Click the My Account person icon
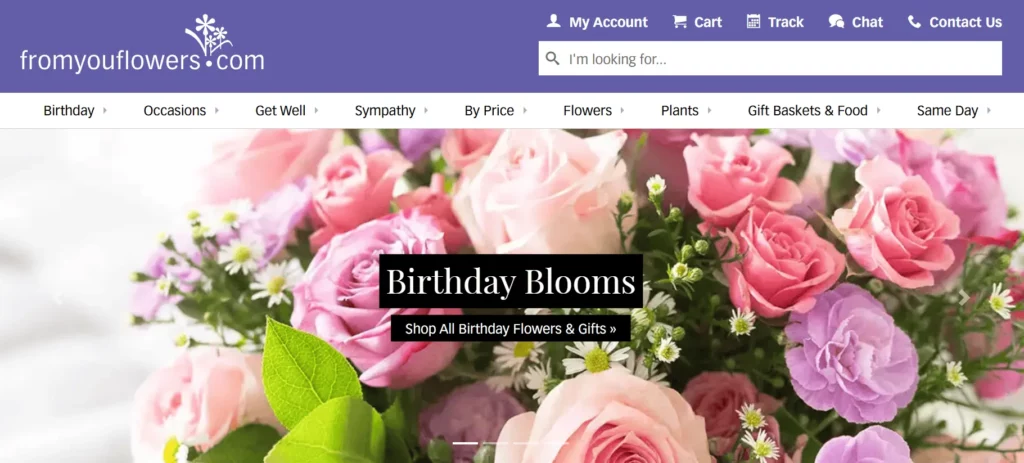 coord(553,21)
